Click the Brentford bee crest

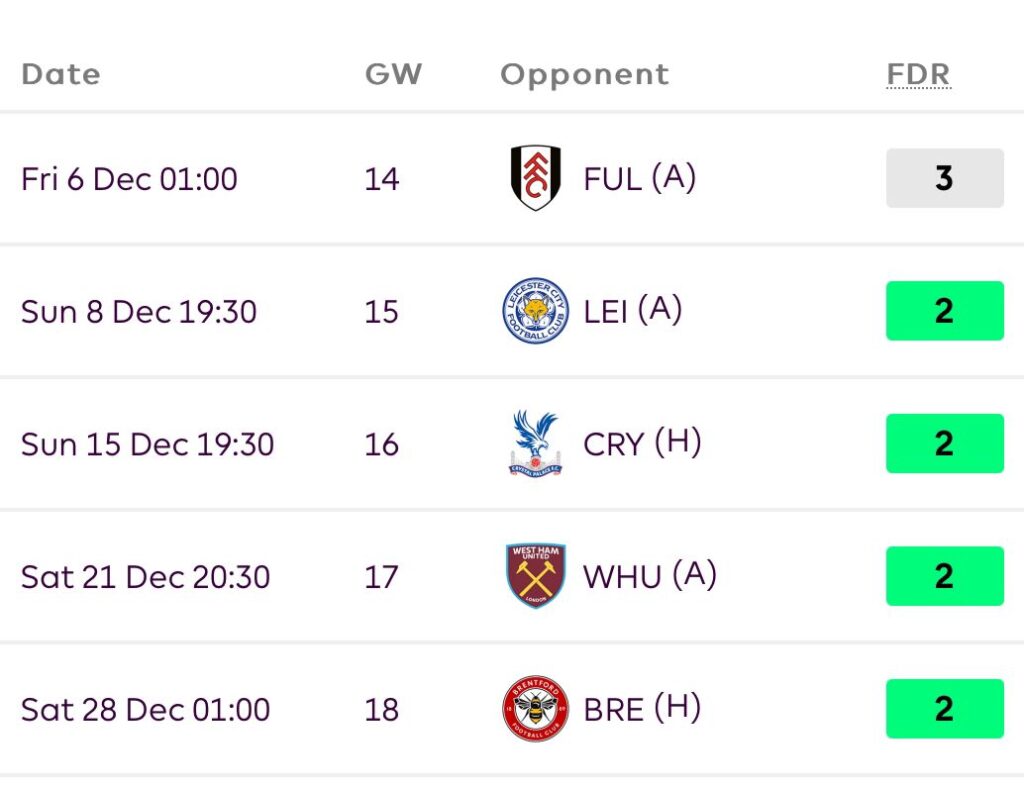point(535,709)
